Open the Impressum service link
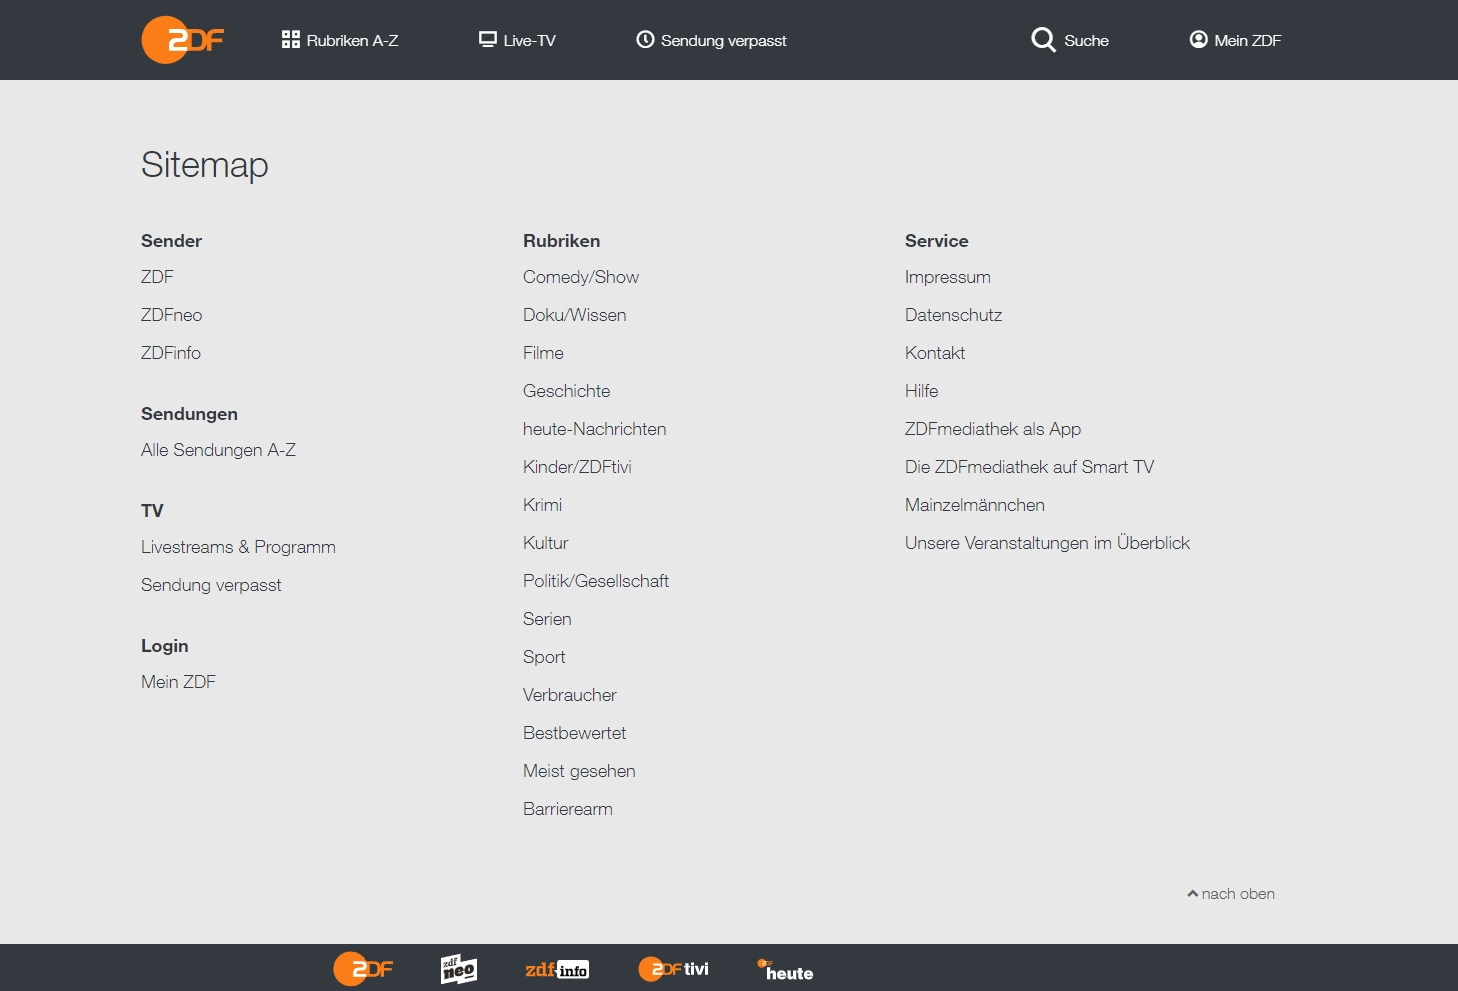Screen dimensions: 1458x991 coord(948,277)
